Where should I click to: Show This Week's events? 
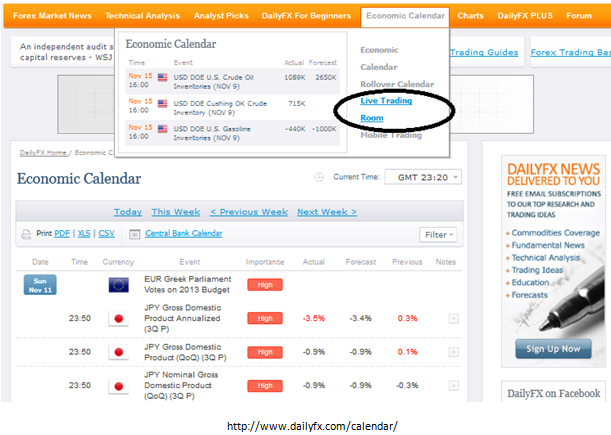coord(176,212)
